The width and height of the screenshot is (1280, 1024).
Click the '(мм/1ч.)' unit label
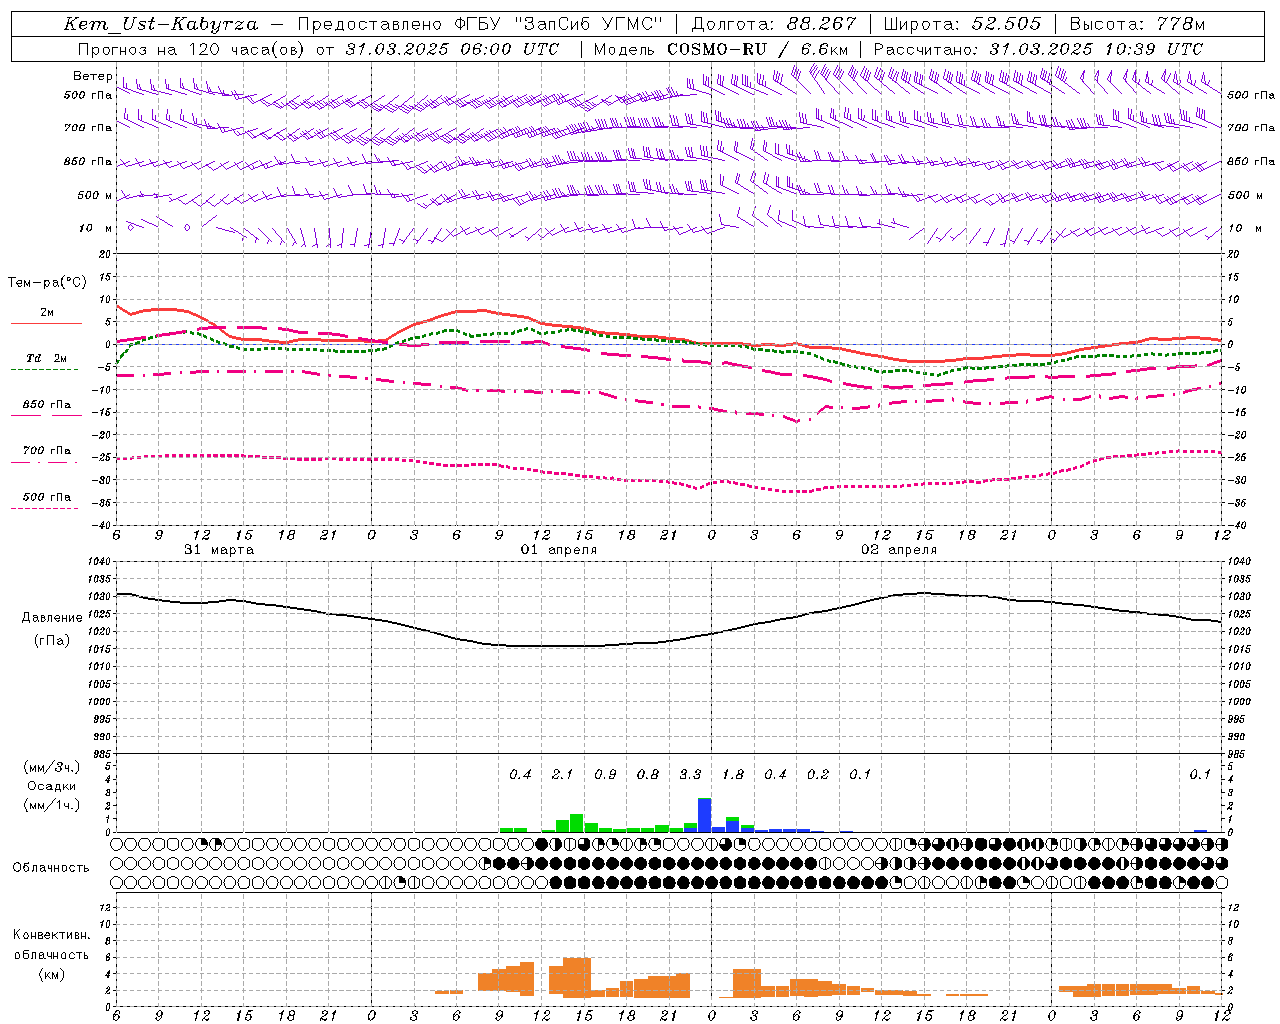52,805
